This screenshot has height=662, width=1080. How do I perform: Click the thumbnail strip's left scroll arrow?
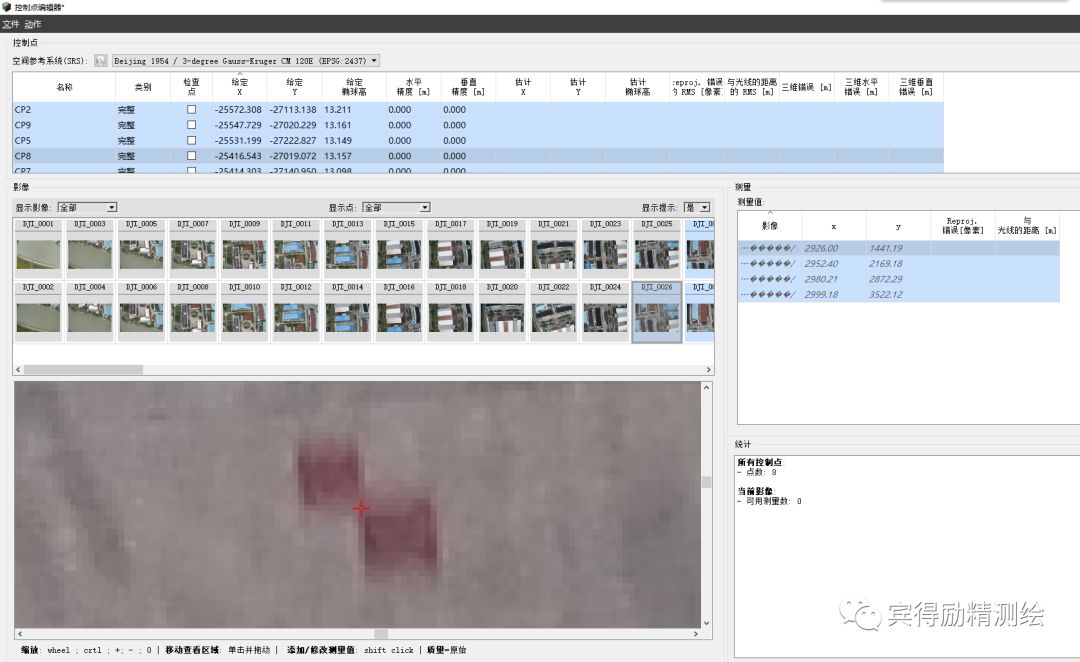pos(19,370)
